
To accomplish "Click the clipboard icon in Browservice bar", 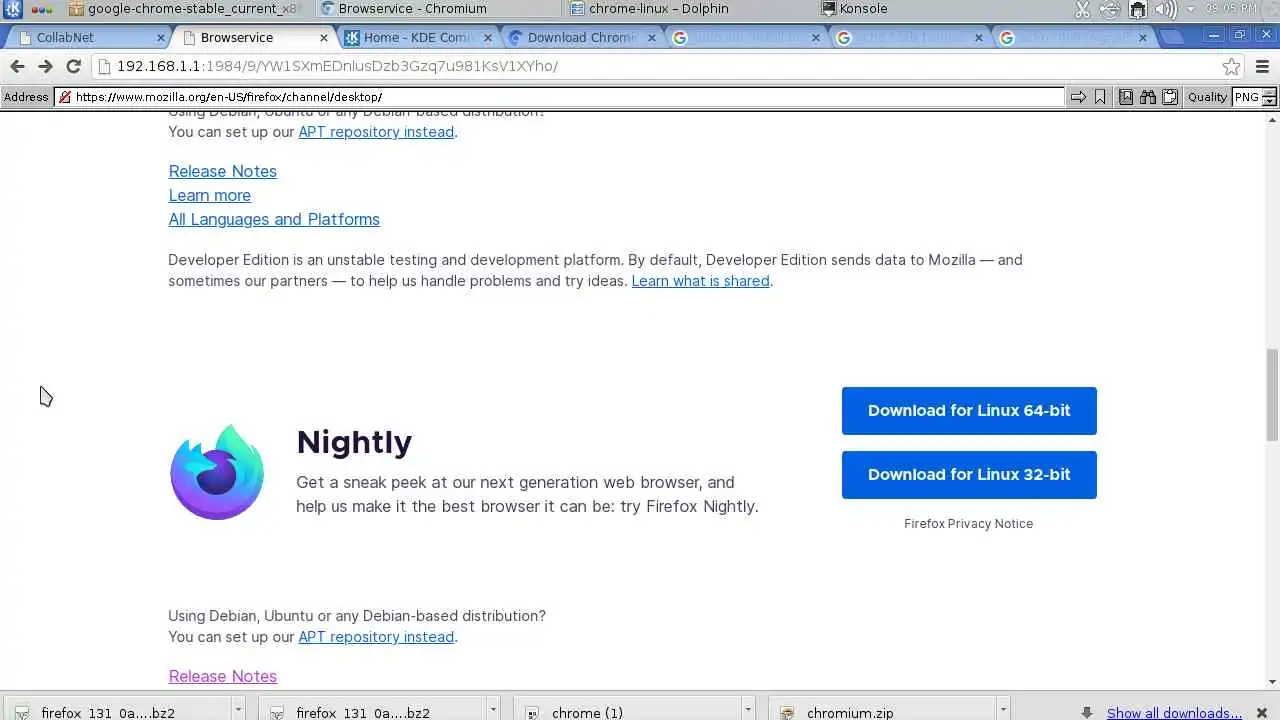I will click(1170, 97).
